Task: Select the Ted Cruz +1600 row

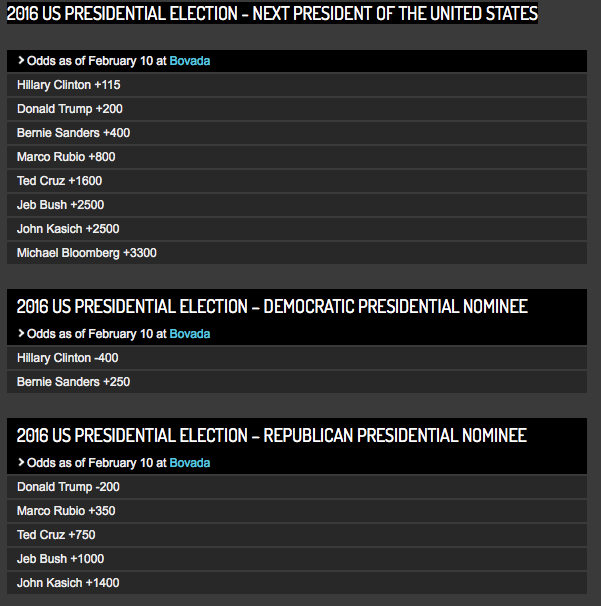Action: 297,181
